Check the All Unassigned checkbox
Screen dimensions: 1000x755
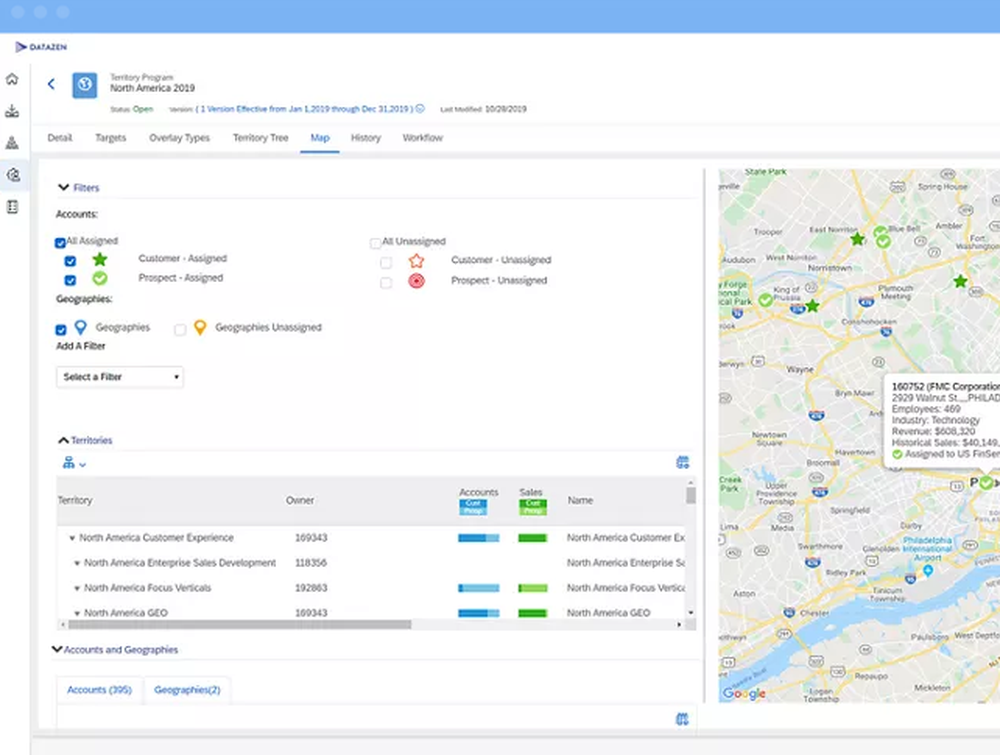[376, 243]
